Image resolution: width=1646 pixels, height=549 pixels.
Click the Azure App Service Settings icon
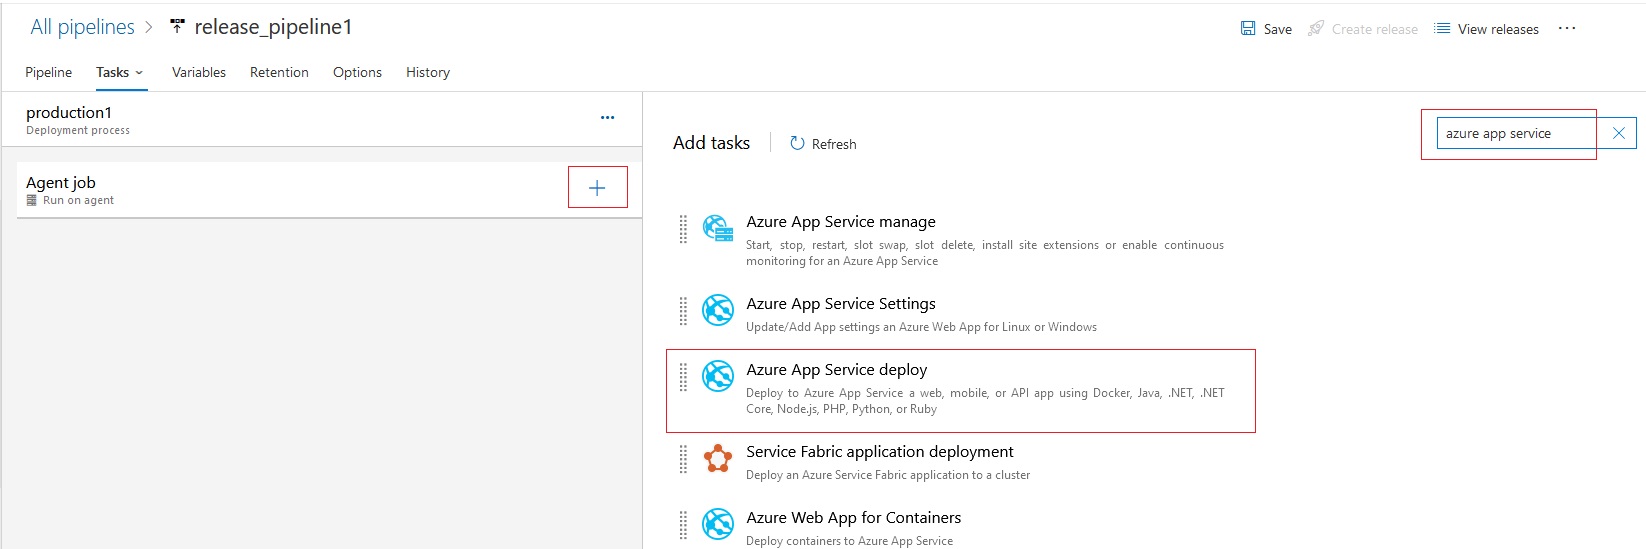(718, 310)
